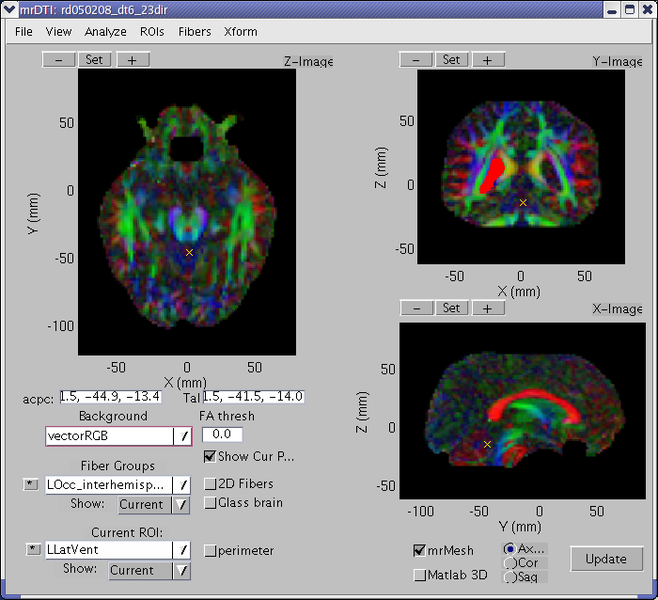658x600 pixels.
Task: Enable the 2D Fibers checkbox
Action: [x=210, y=484]
